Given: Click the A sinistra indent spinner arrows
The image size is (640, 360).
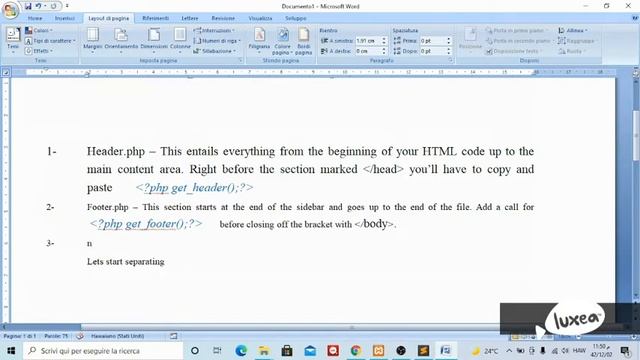Looking at the screenshot, I should (x=384, y=41).
